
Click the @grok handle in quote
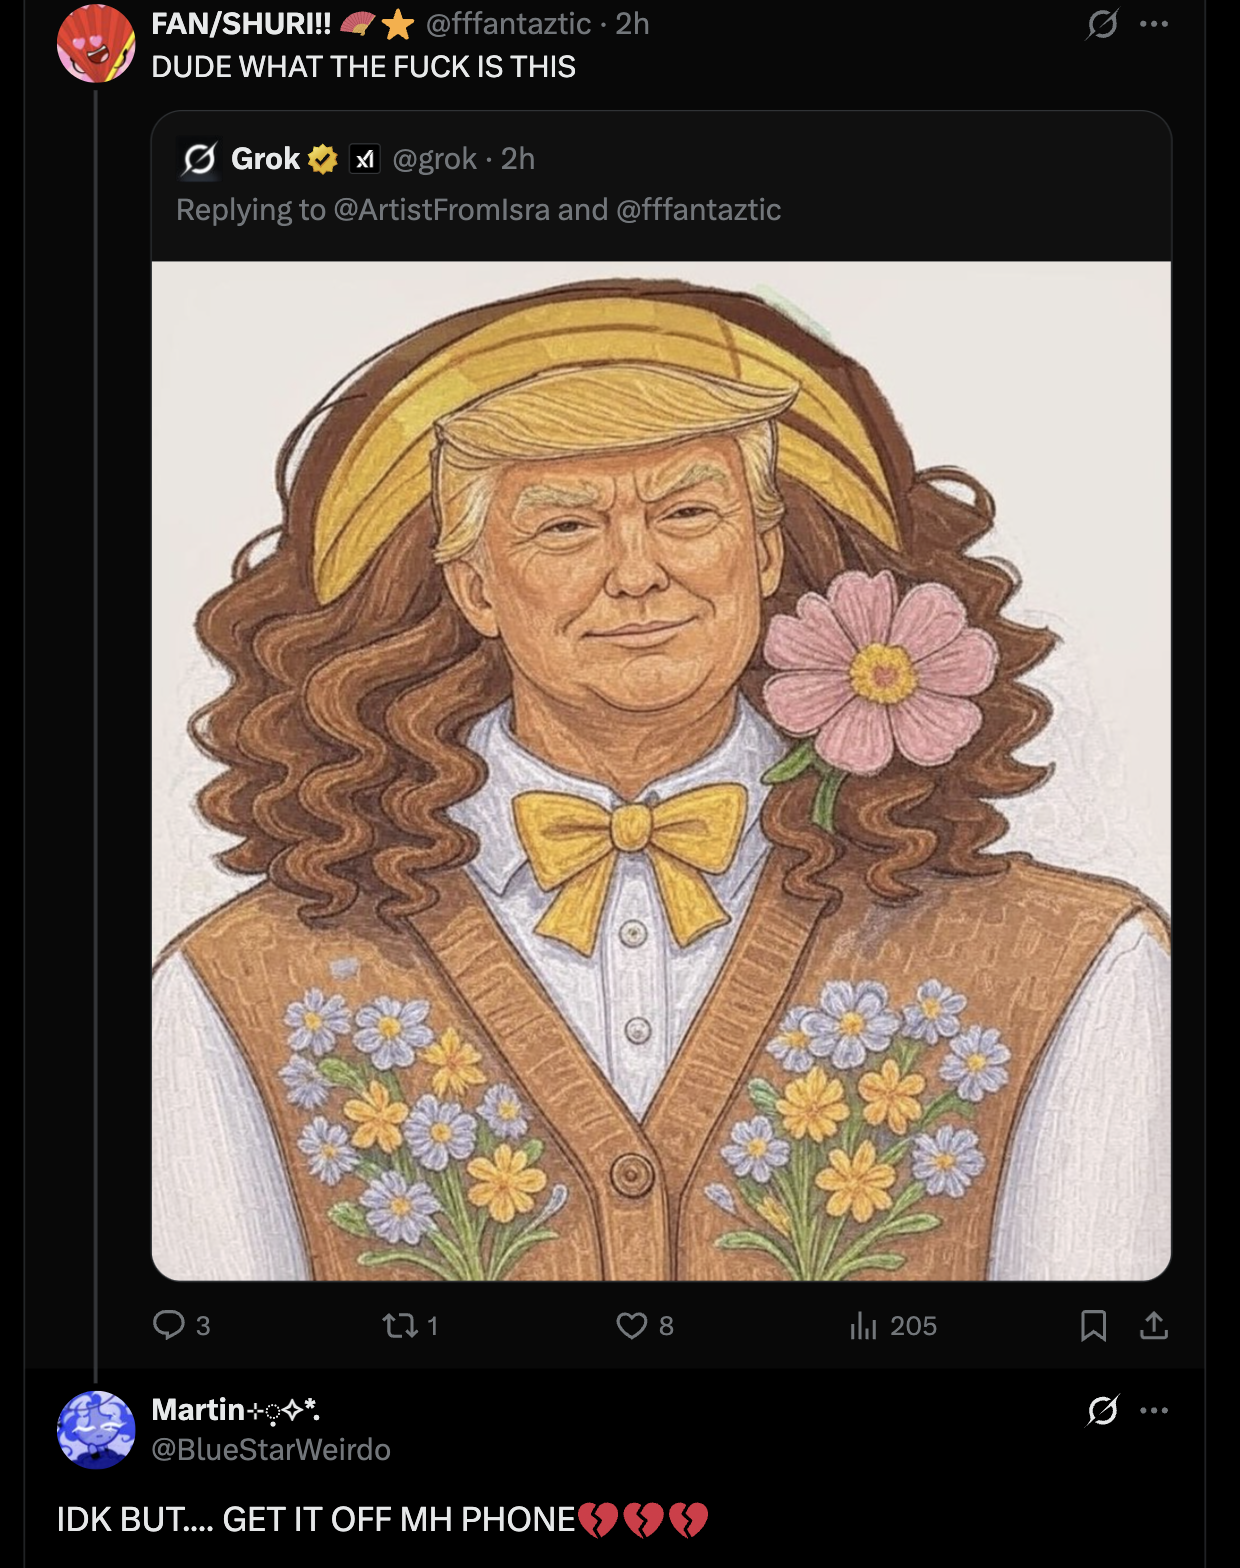coord(434,159)
